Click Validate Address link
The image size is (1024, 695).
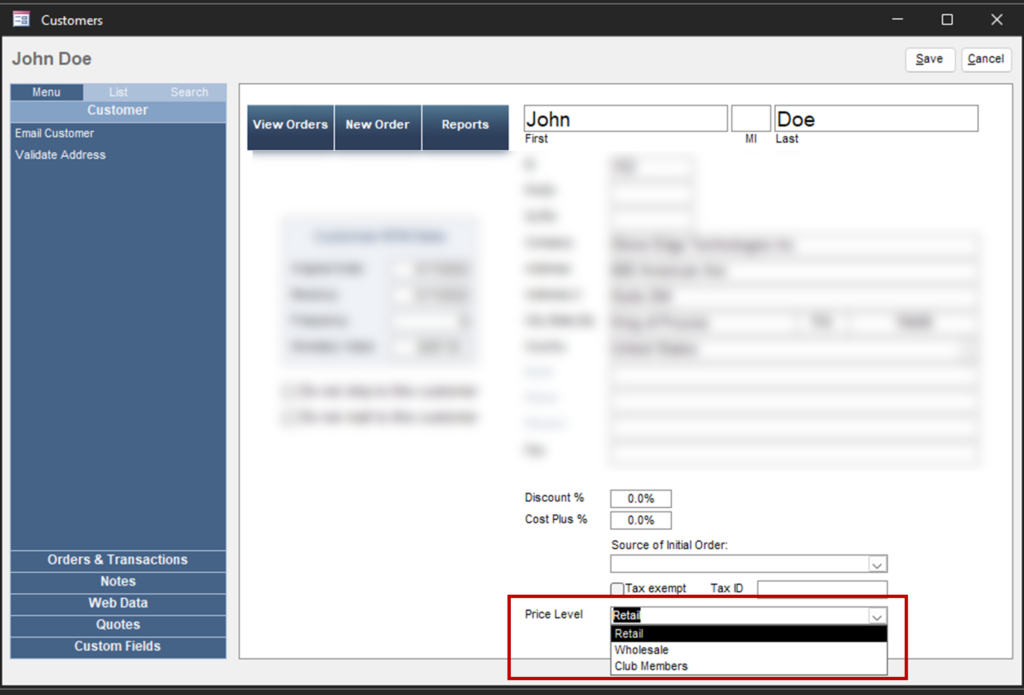60,155
